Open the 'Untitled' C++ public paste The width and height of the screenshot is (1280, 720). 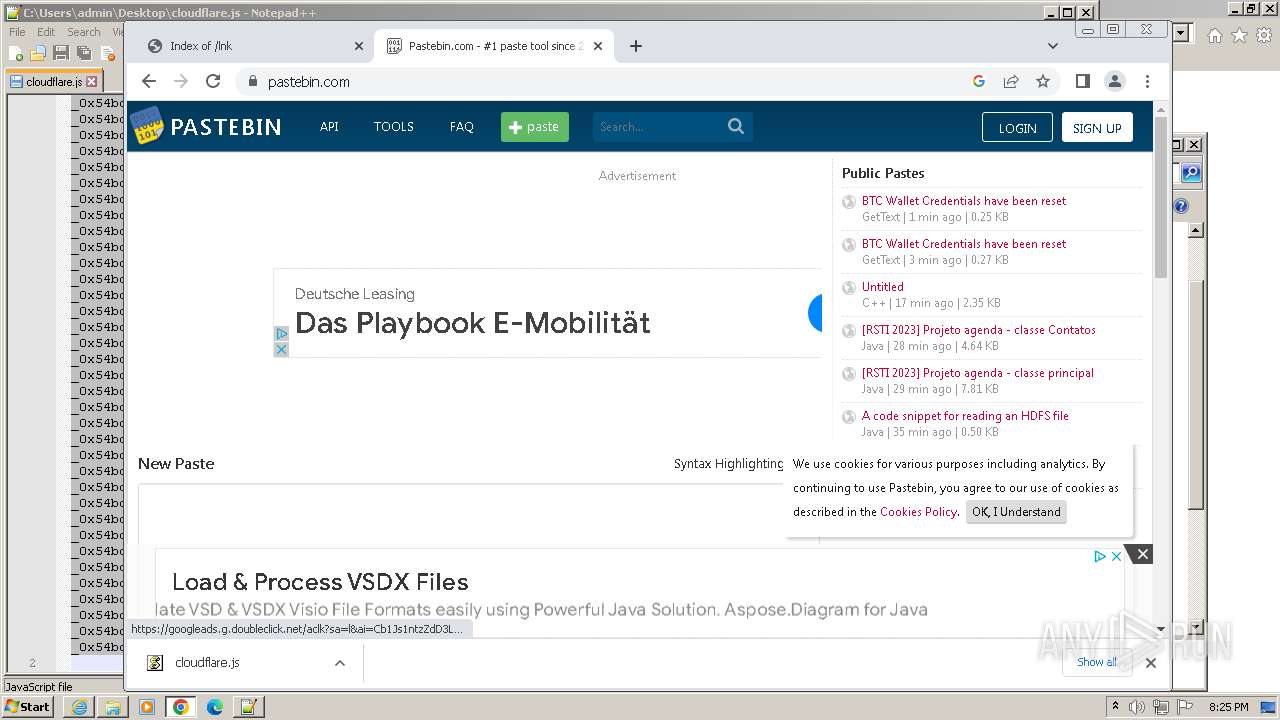(x=882, y=287)
